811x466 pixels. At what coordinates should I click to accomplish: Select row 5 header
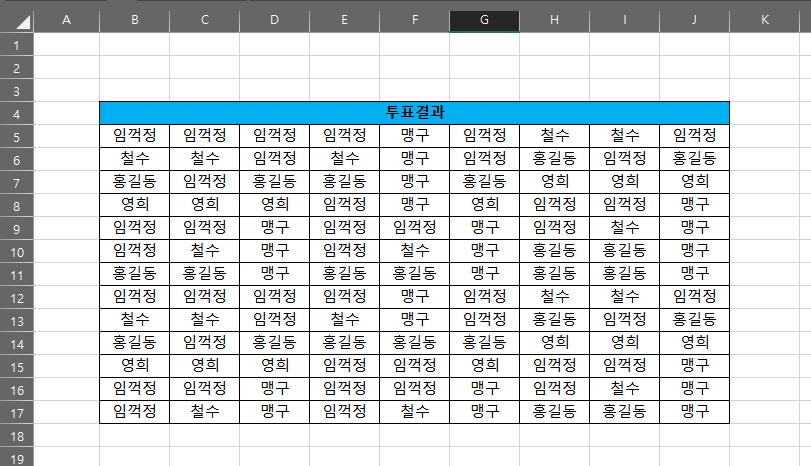click(17, 137)
